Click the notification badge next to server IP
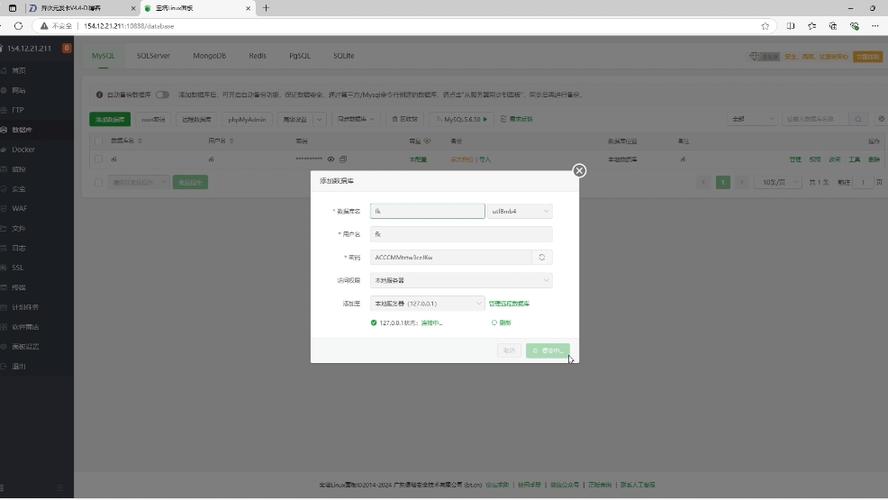Viewport: 888px width, 500px height. [x=67, y=48]
